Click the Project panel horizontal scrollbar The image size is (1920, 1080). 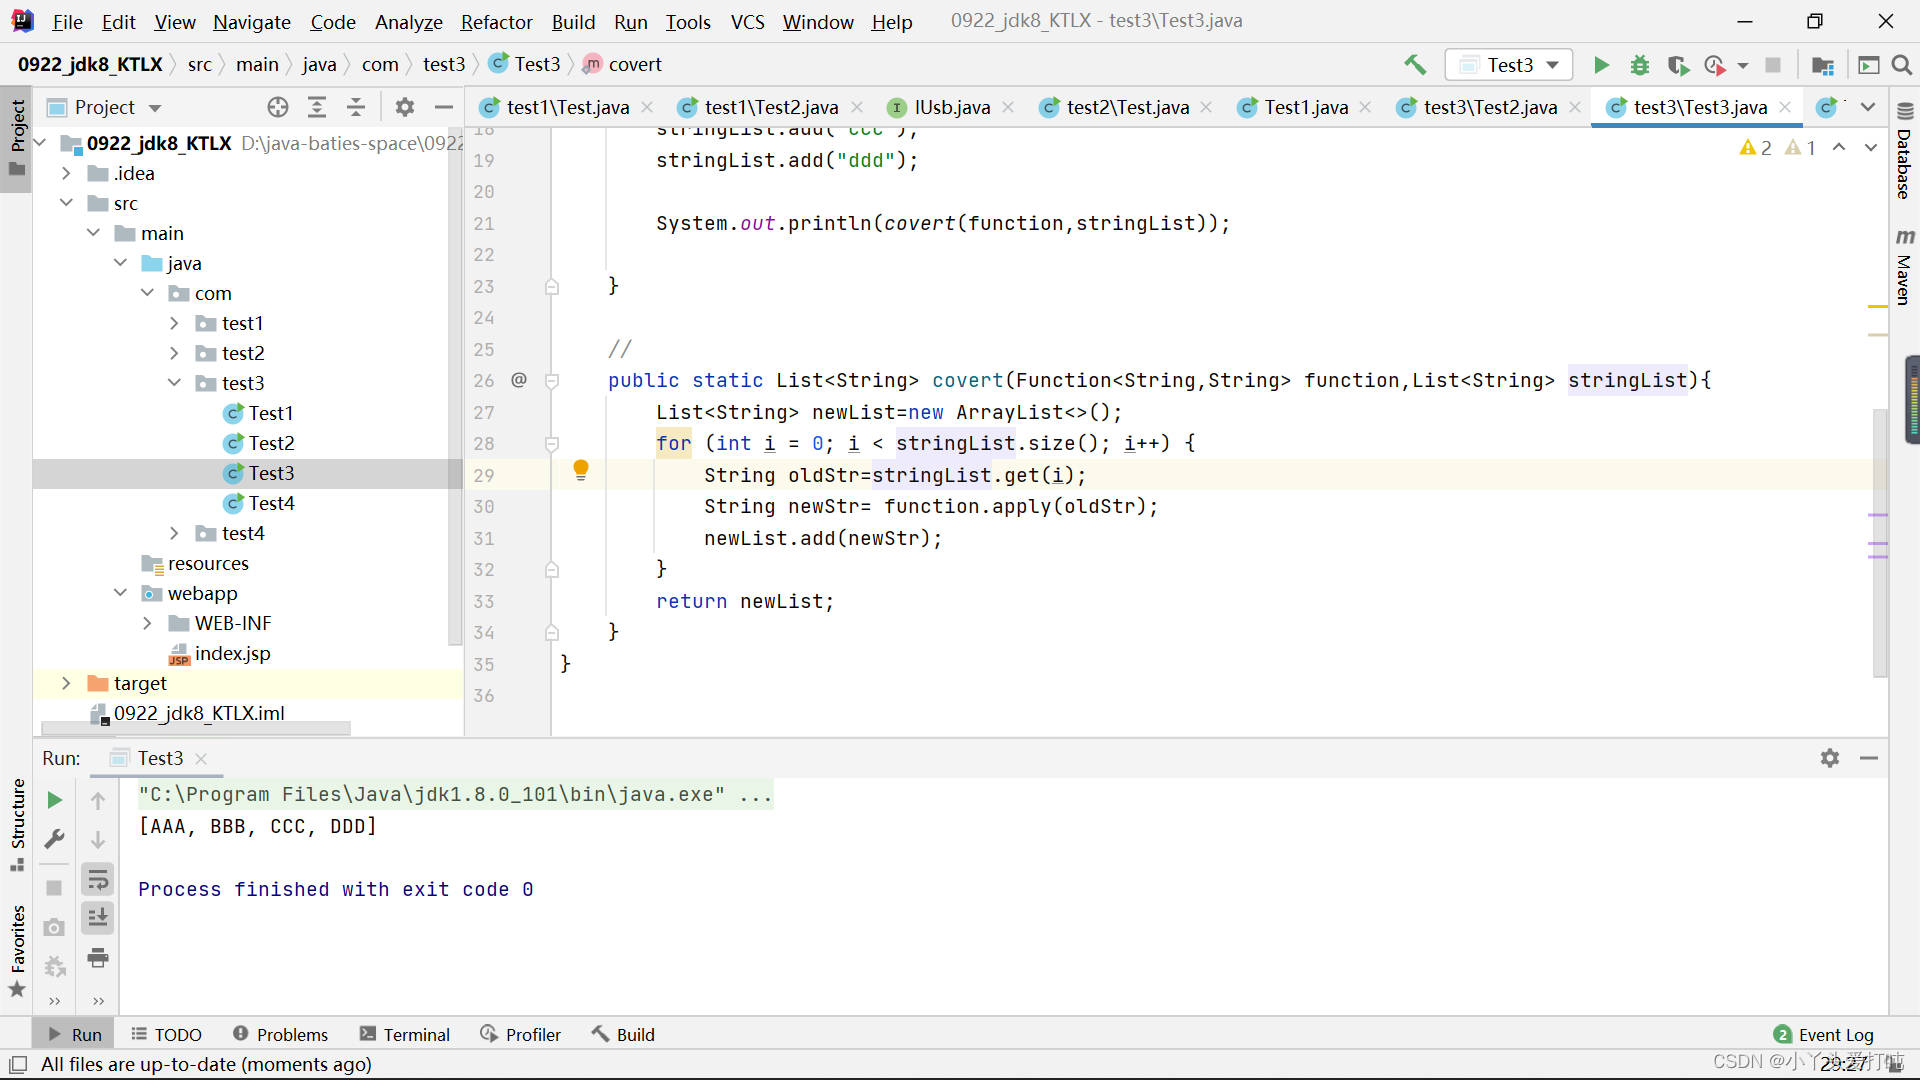click(x=196, y=729)
